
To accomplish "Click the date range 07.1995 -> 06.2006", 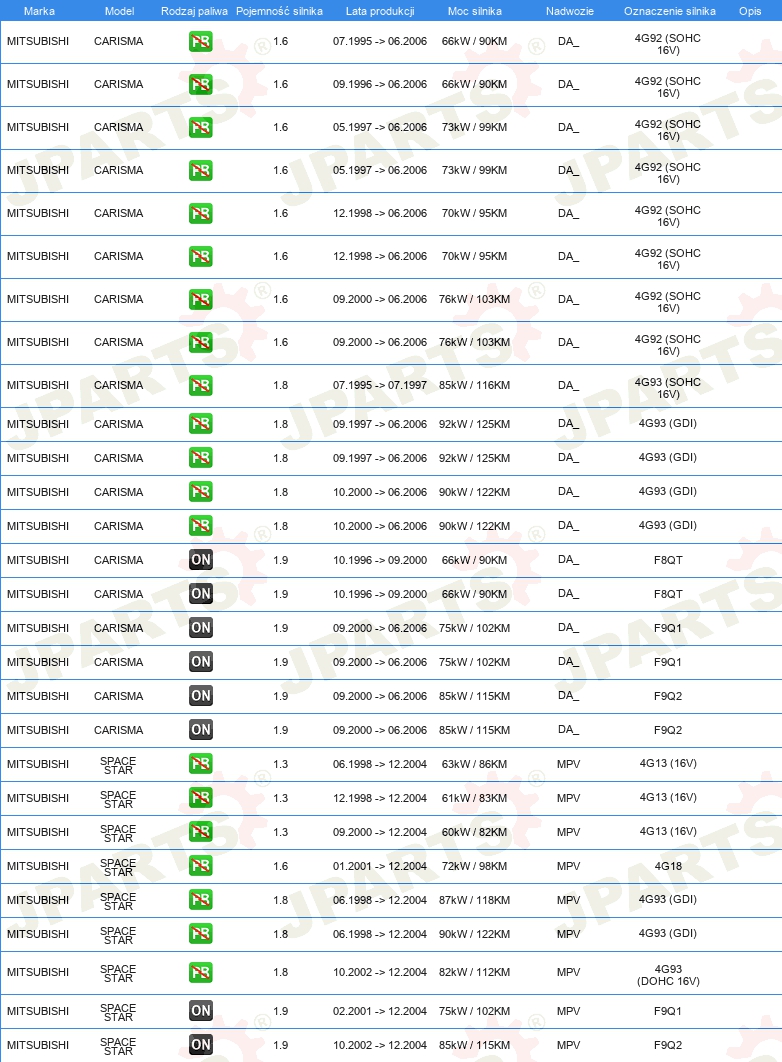I will coord(380,41).
